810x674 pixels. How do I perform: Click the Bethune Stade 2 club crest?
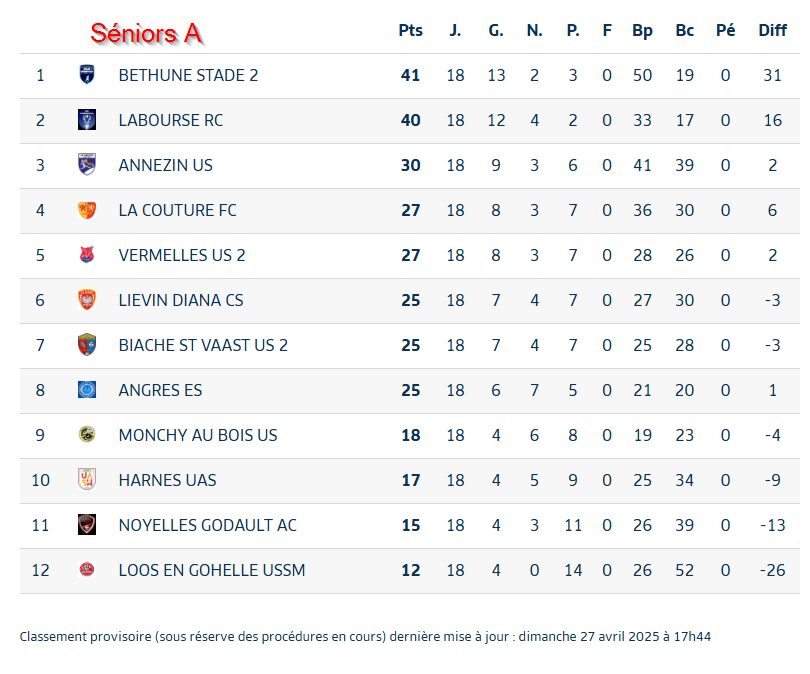pos(87,74)
